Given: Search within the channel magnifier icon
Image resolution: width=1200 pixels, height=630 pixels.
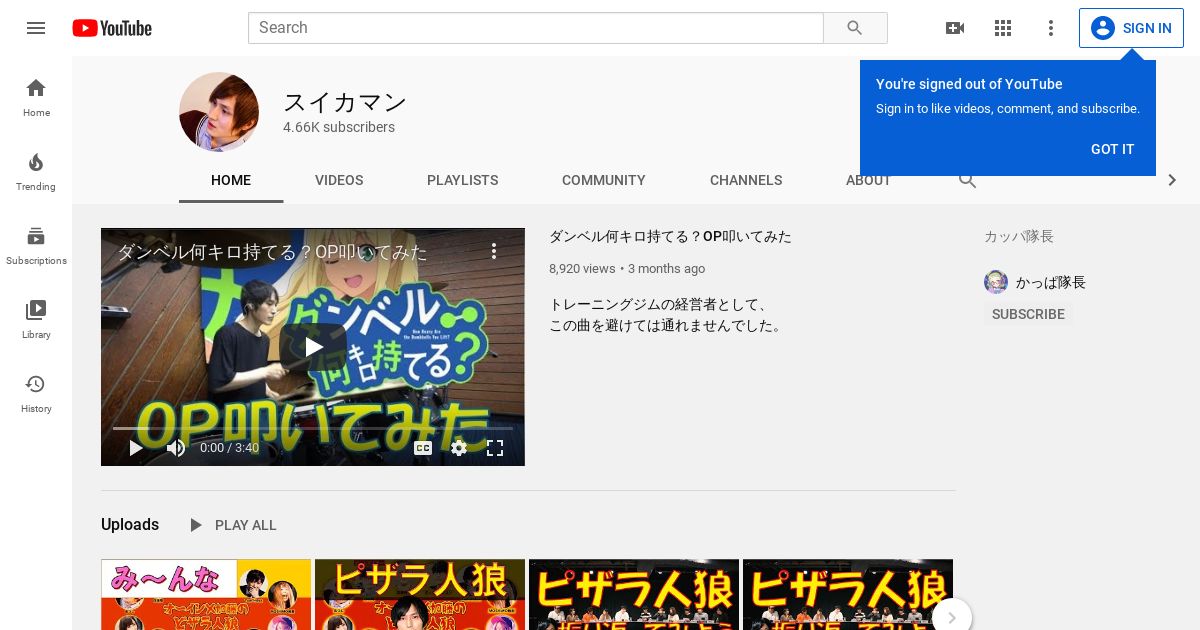Looking at the screenshot, I should tap(967, 180).
